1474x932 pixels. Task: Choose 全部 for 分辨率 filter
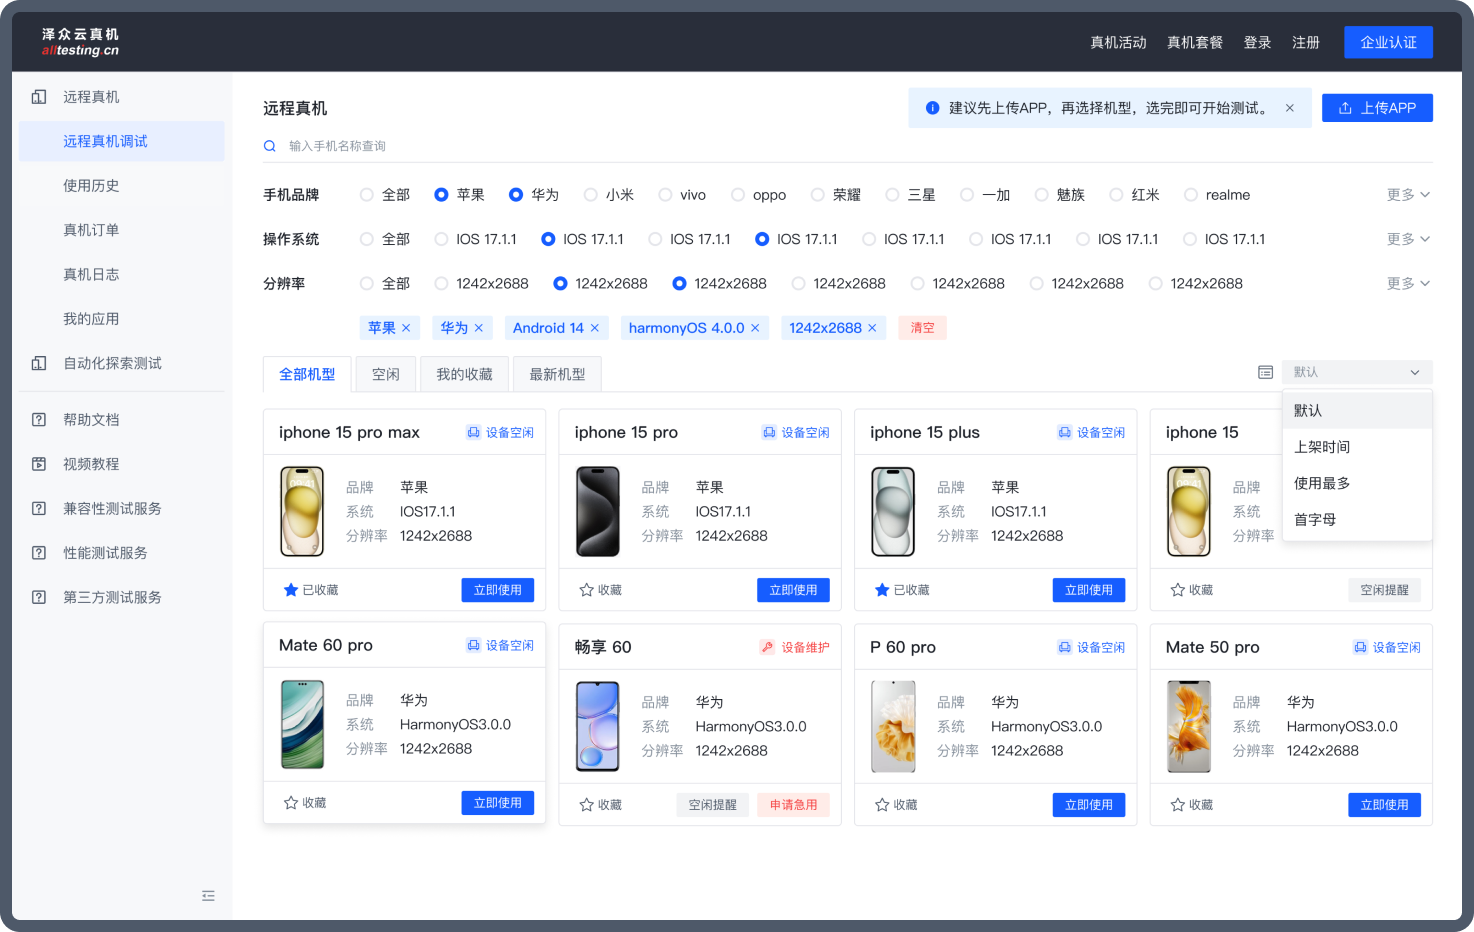(367, 284)
